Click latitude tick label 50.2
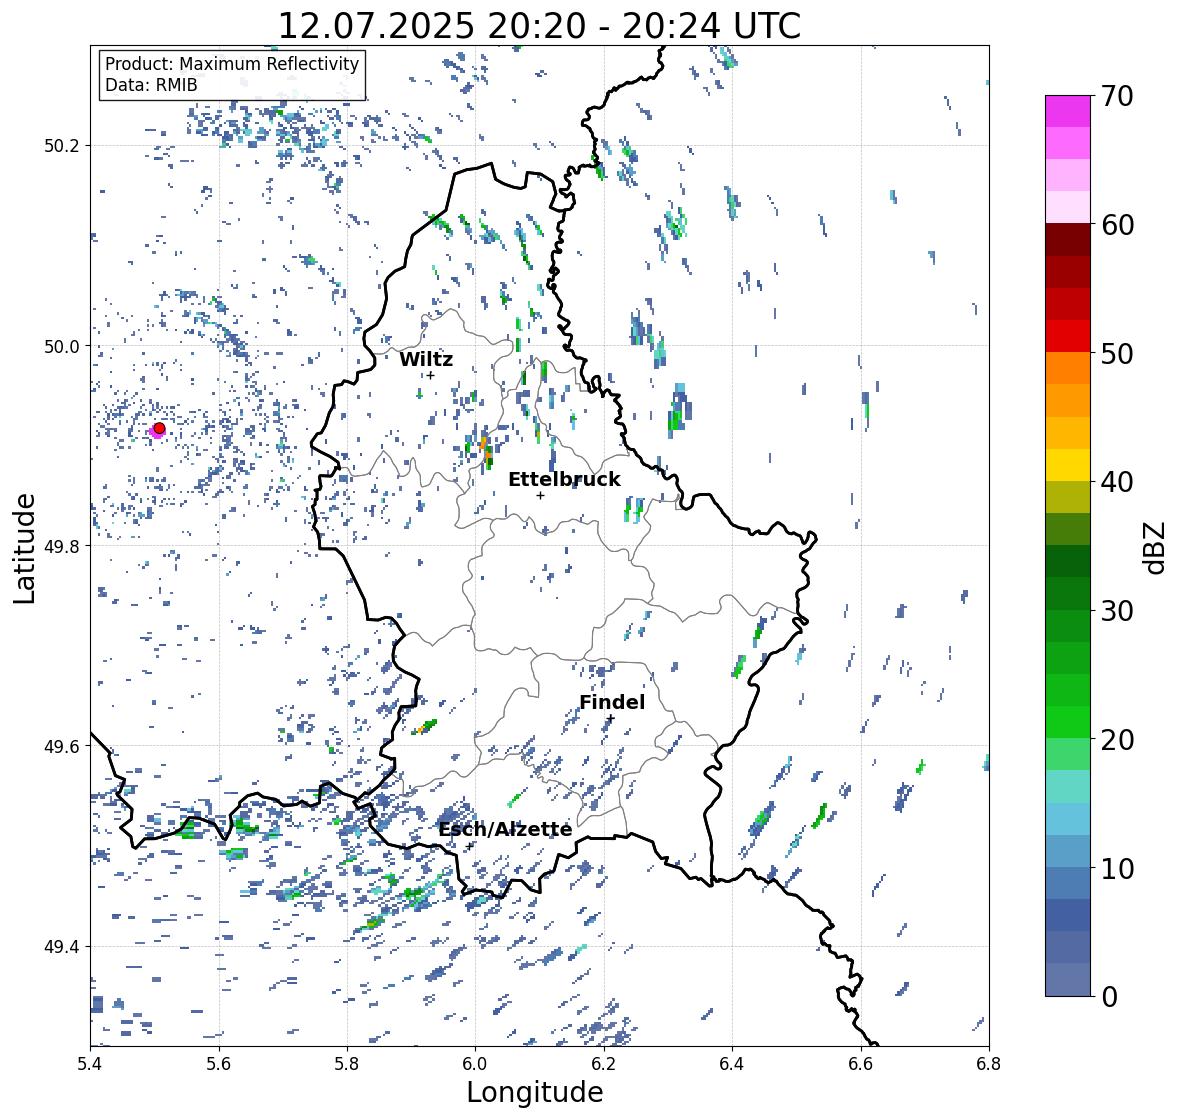This screenshot has width=1179, height=1117. (62, 146)
